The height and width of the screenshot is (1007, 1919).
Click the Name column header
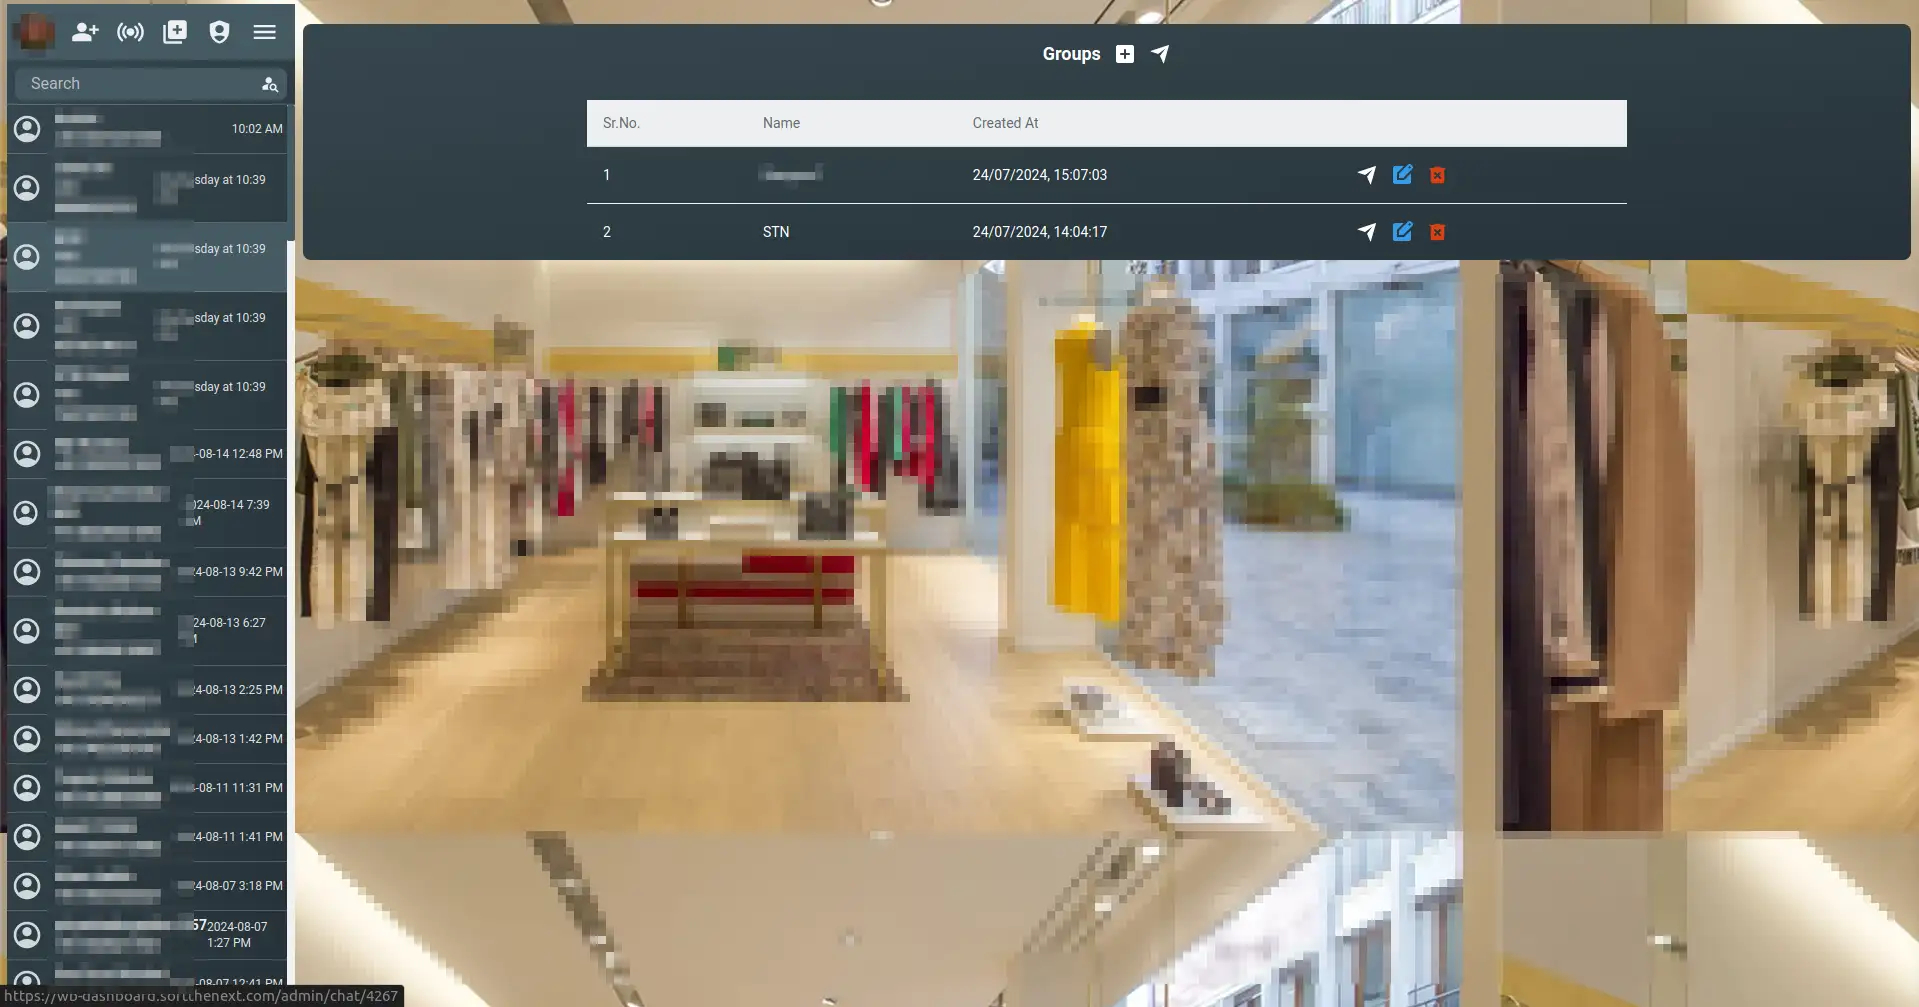click(x=781, y=123)
